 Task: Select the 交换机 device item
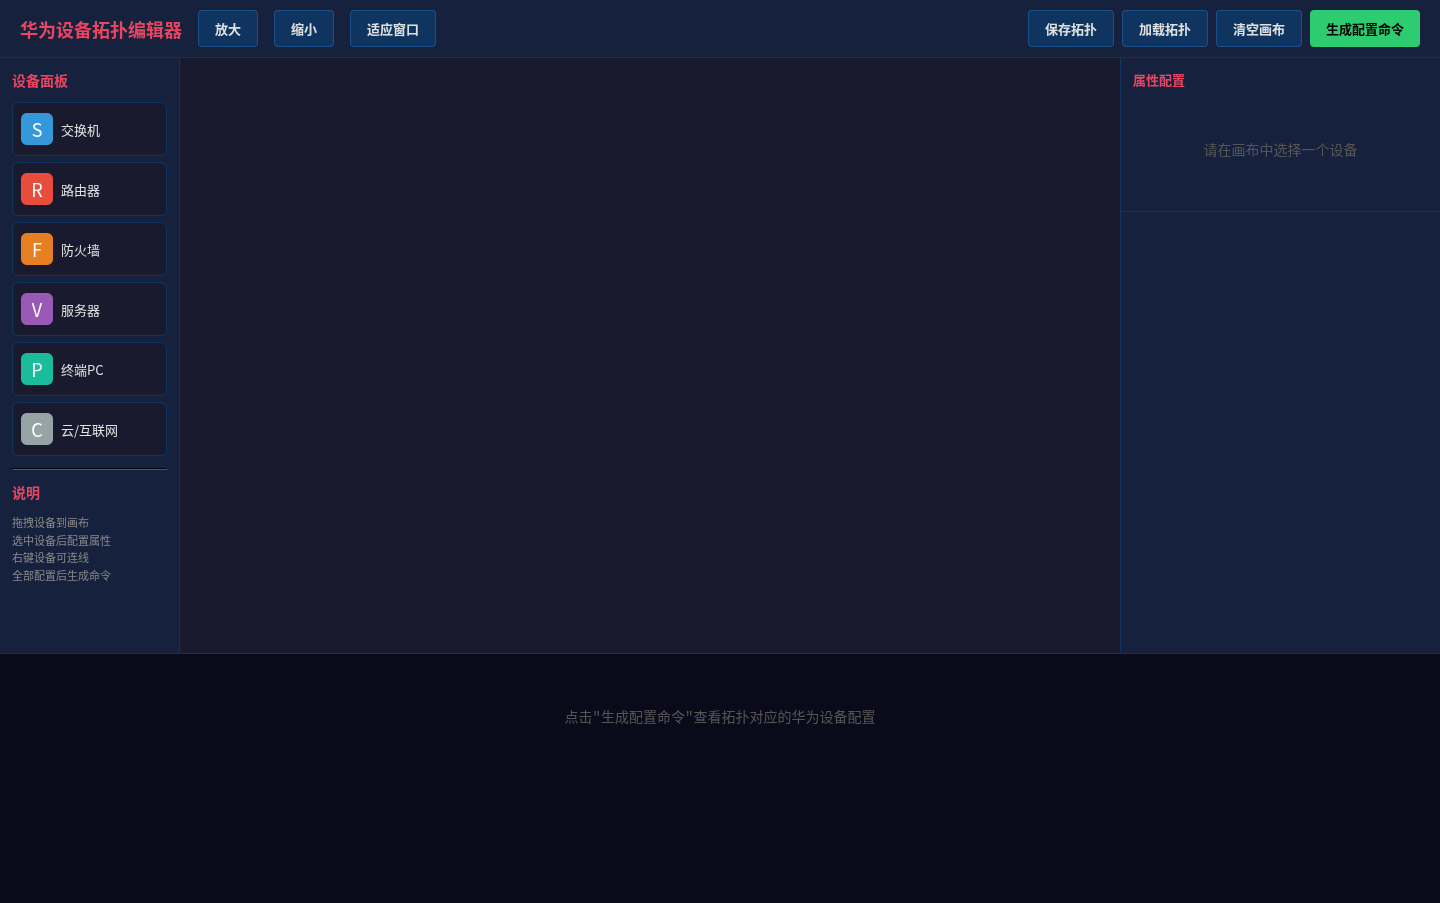point(89,129)
